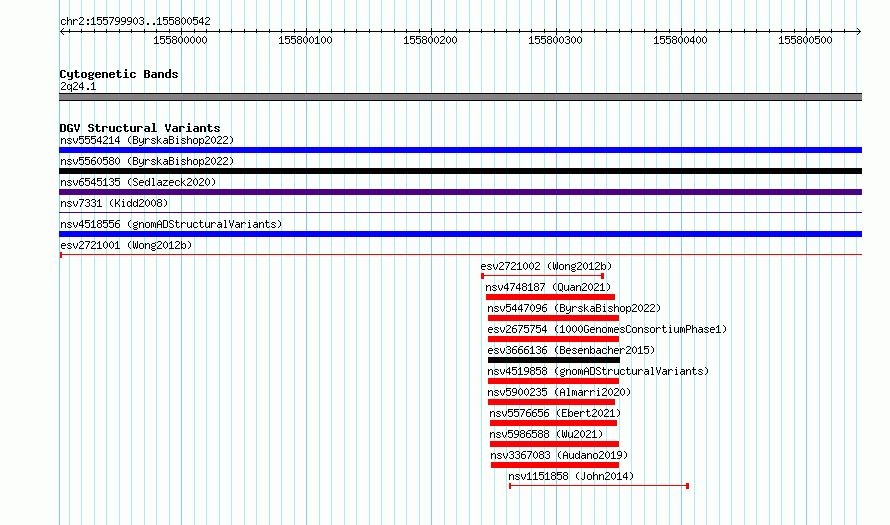
Task: Click nsv5986588 (Wu2021) label
Action: 546,434
